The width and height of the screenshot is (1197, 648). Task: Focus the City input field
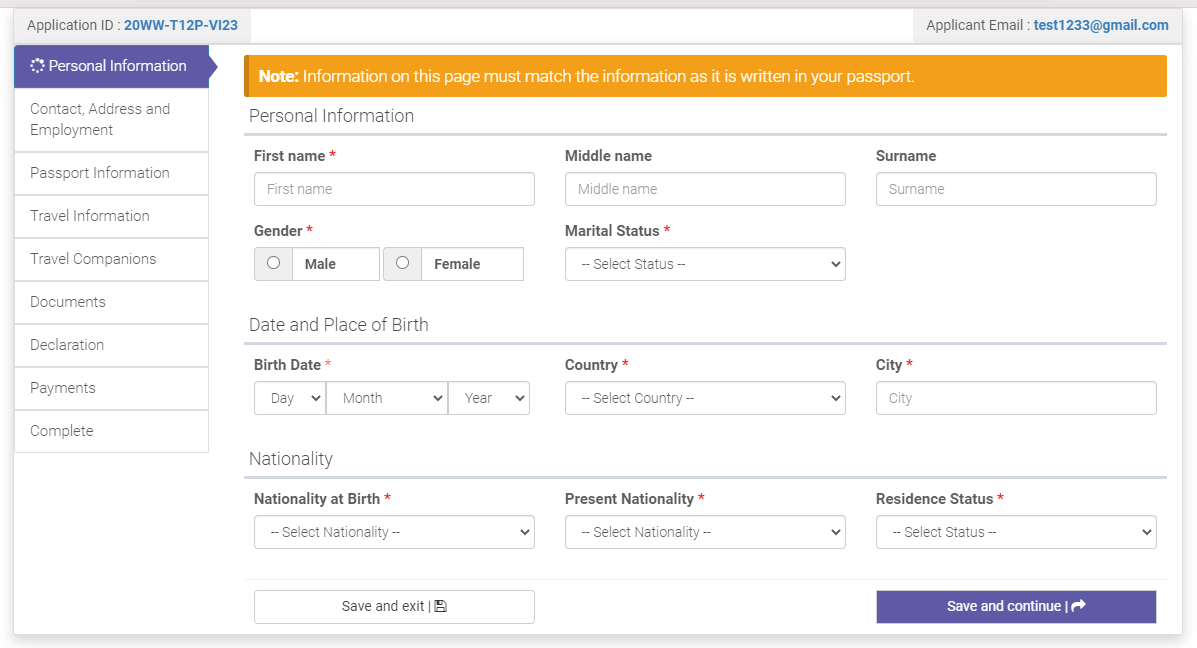coord(1016,398)
